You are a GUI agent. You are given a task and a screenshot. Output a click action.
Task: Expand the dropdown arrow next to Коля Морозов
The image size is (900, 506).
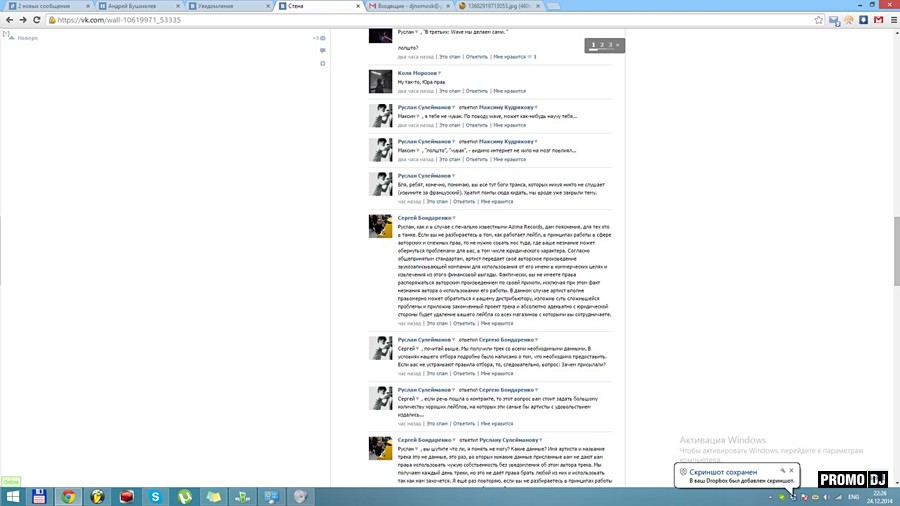tap(439, 73)
